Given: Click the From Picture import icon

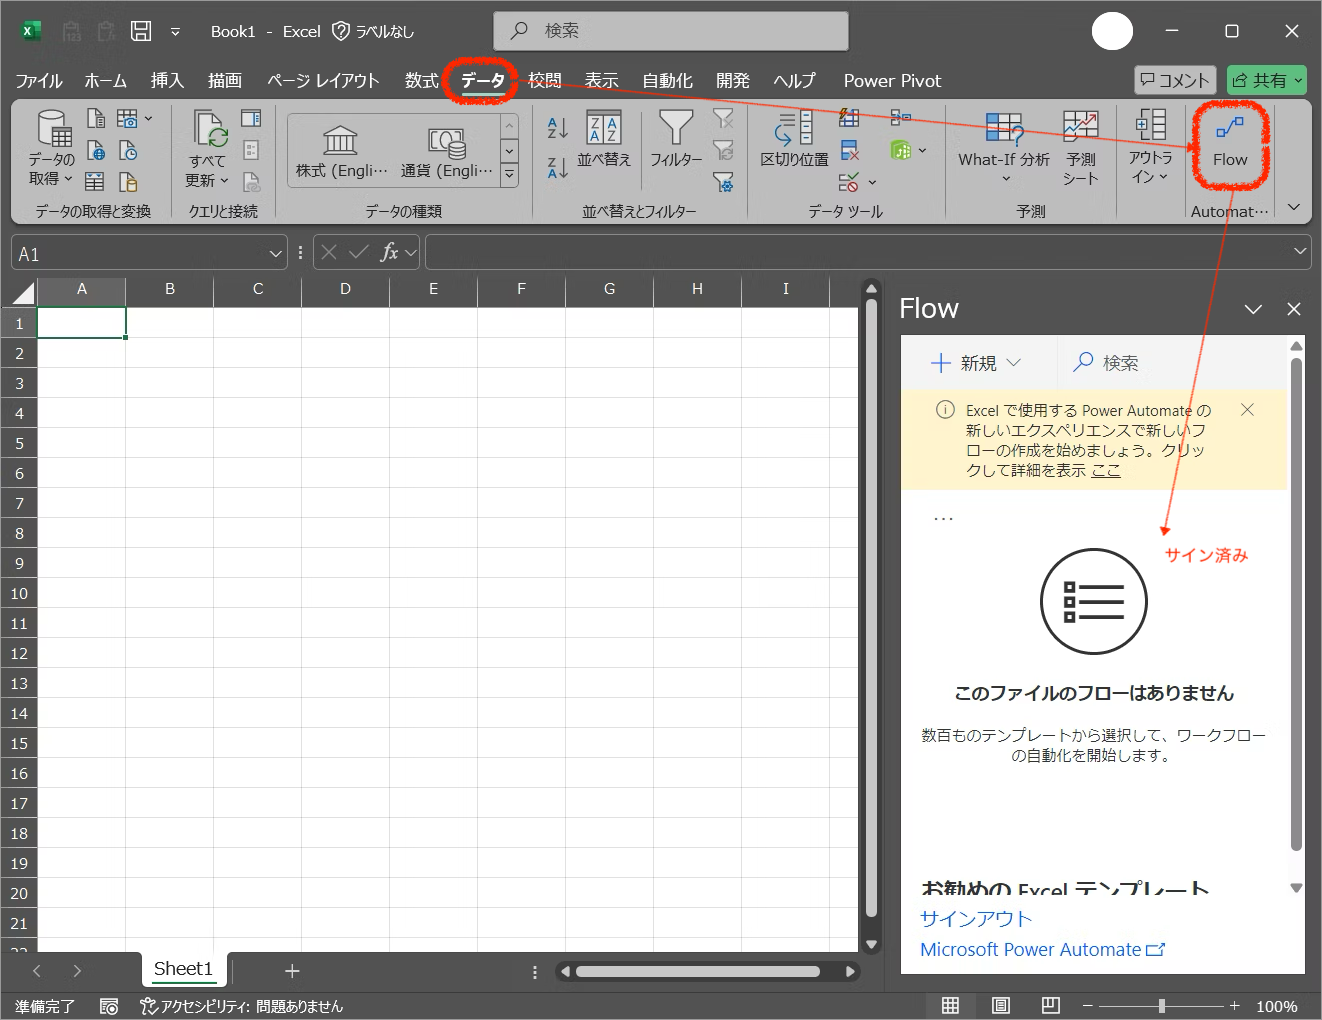Looking at the screenshot, I should click(x=128, y=119).
